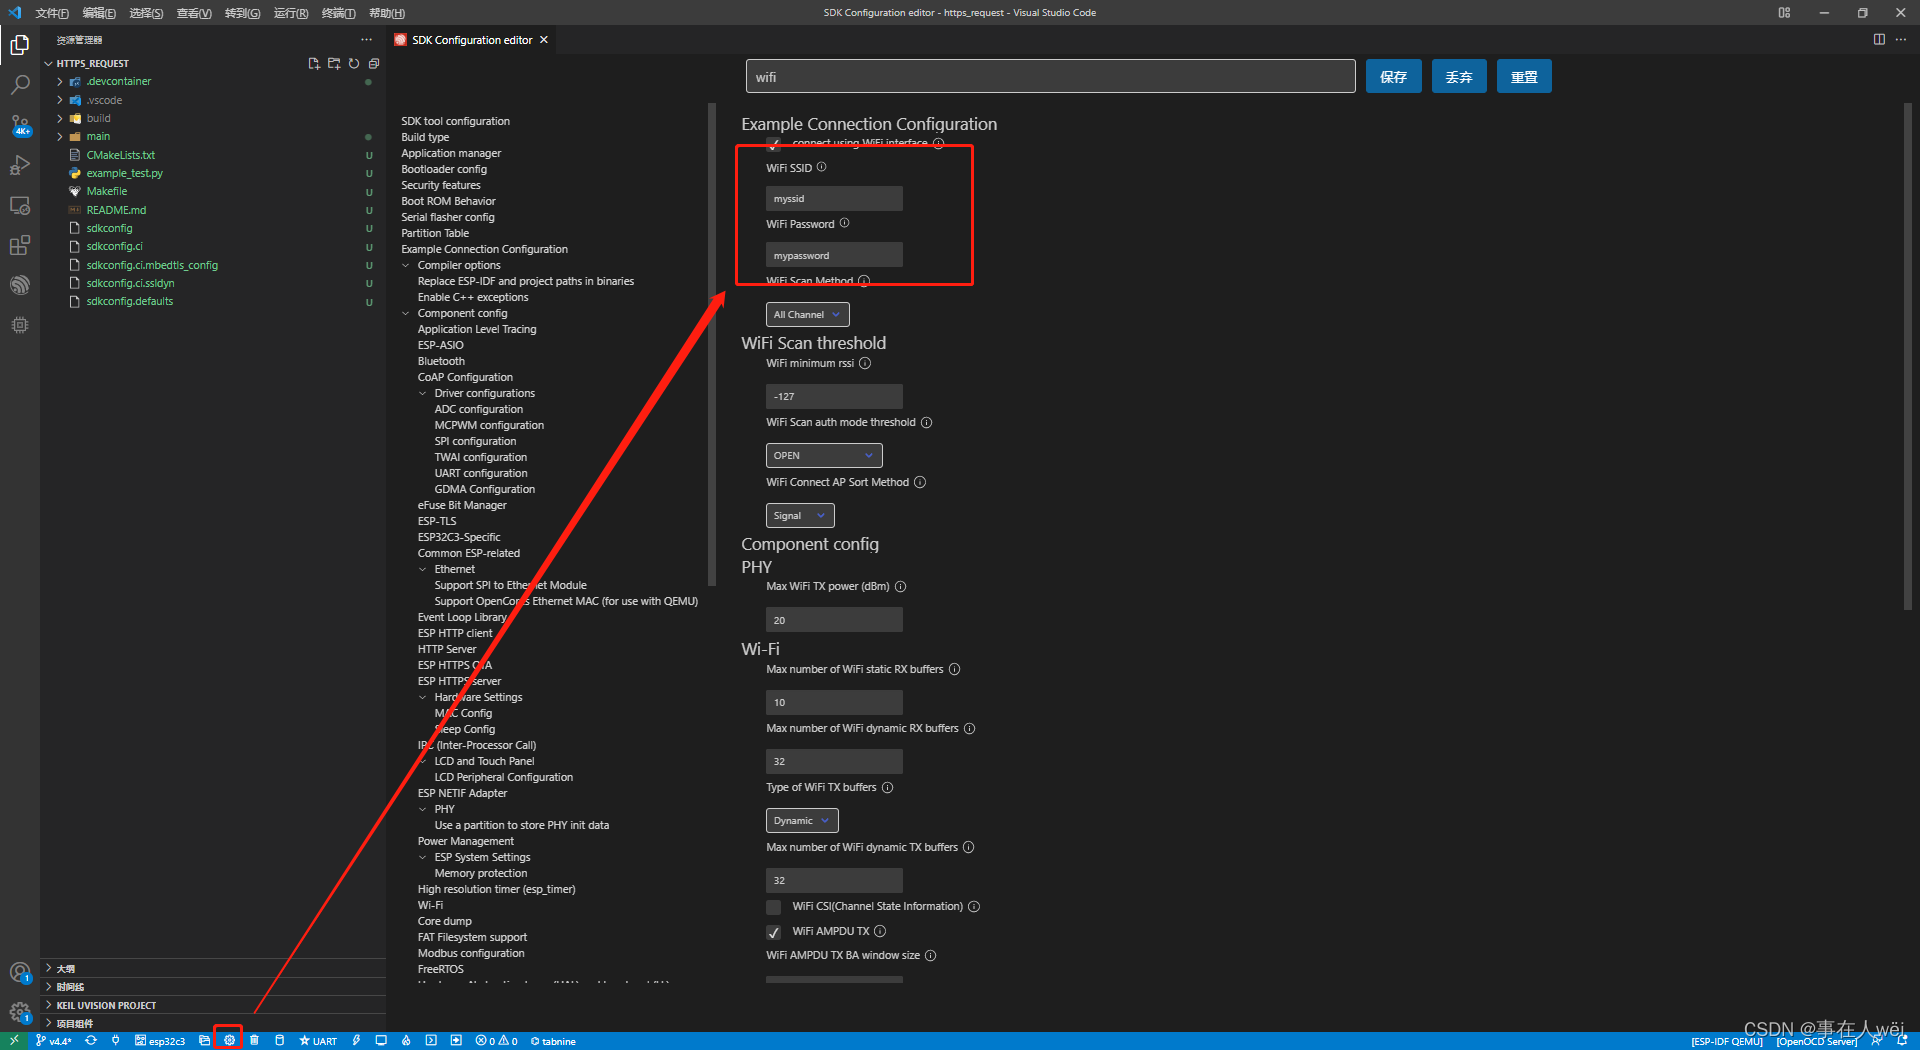Open Type of WiFi TX buffers Dynamic dropdown
The height and width of the screenshot is (1050, 1920).
pyautogui.click(x=802, y=820)
